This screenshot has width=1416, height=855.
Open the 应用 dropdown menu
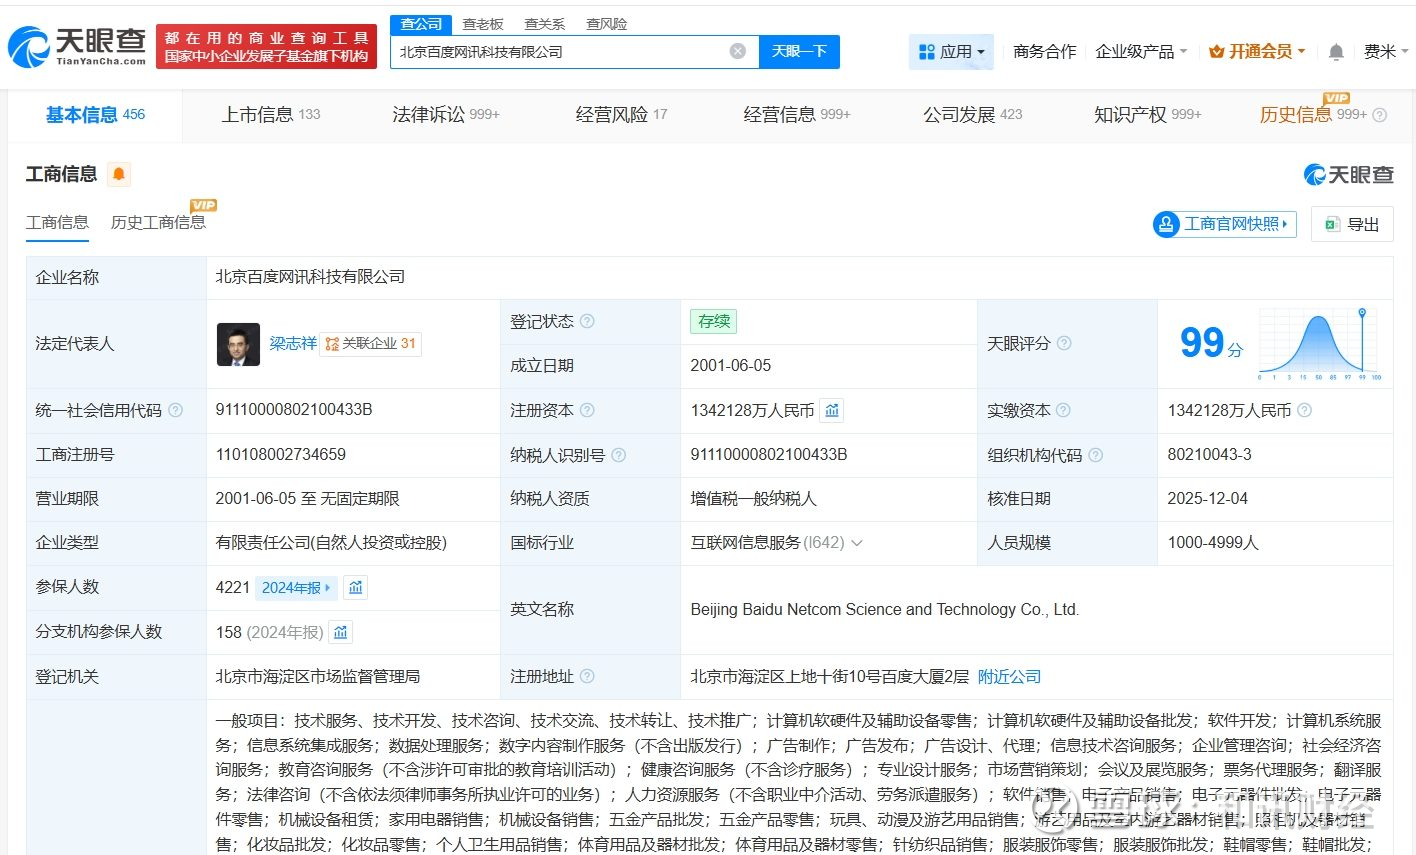click(951, 52)
